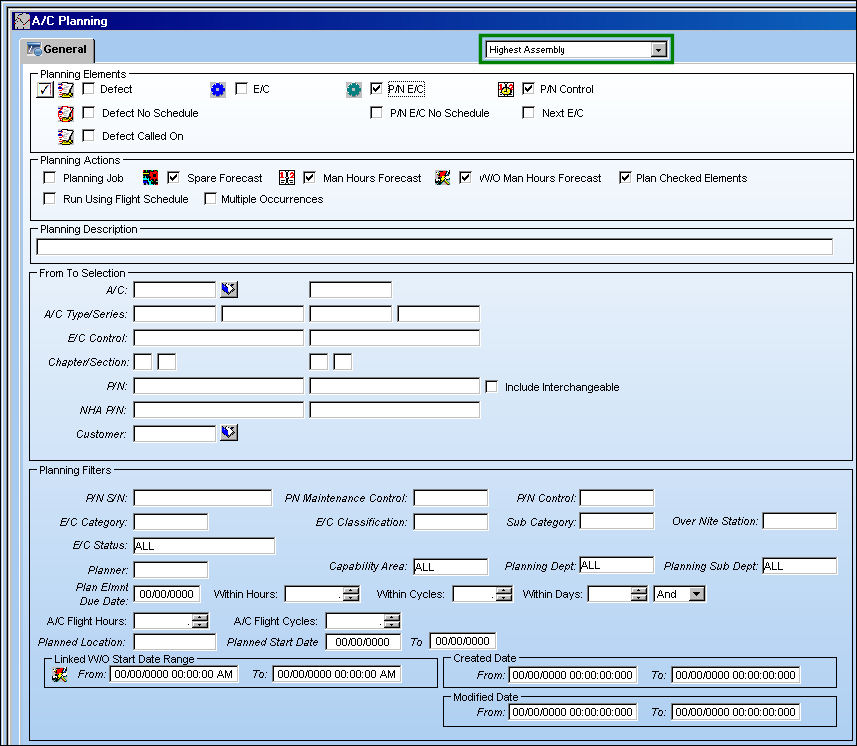Click the Defect notepad icon
The width and height of the screenshot is (857, 746).
[x=66, y=90]
